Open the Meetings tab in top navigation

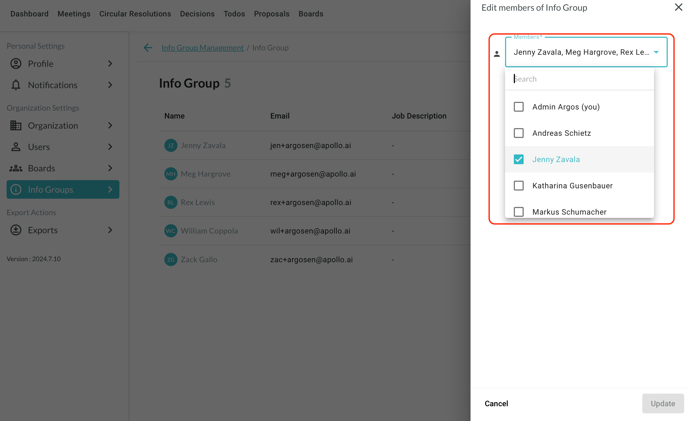point(74,14)
